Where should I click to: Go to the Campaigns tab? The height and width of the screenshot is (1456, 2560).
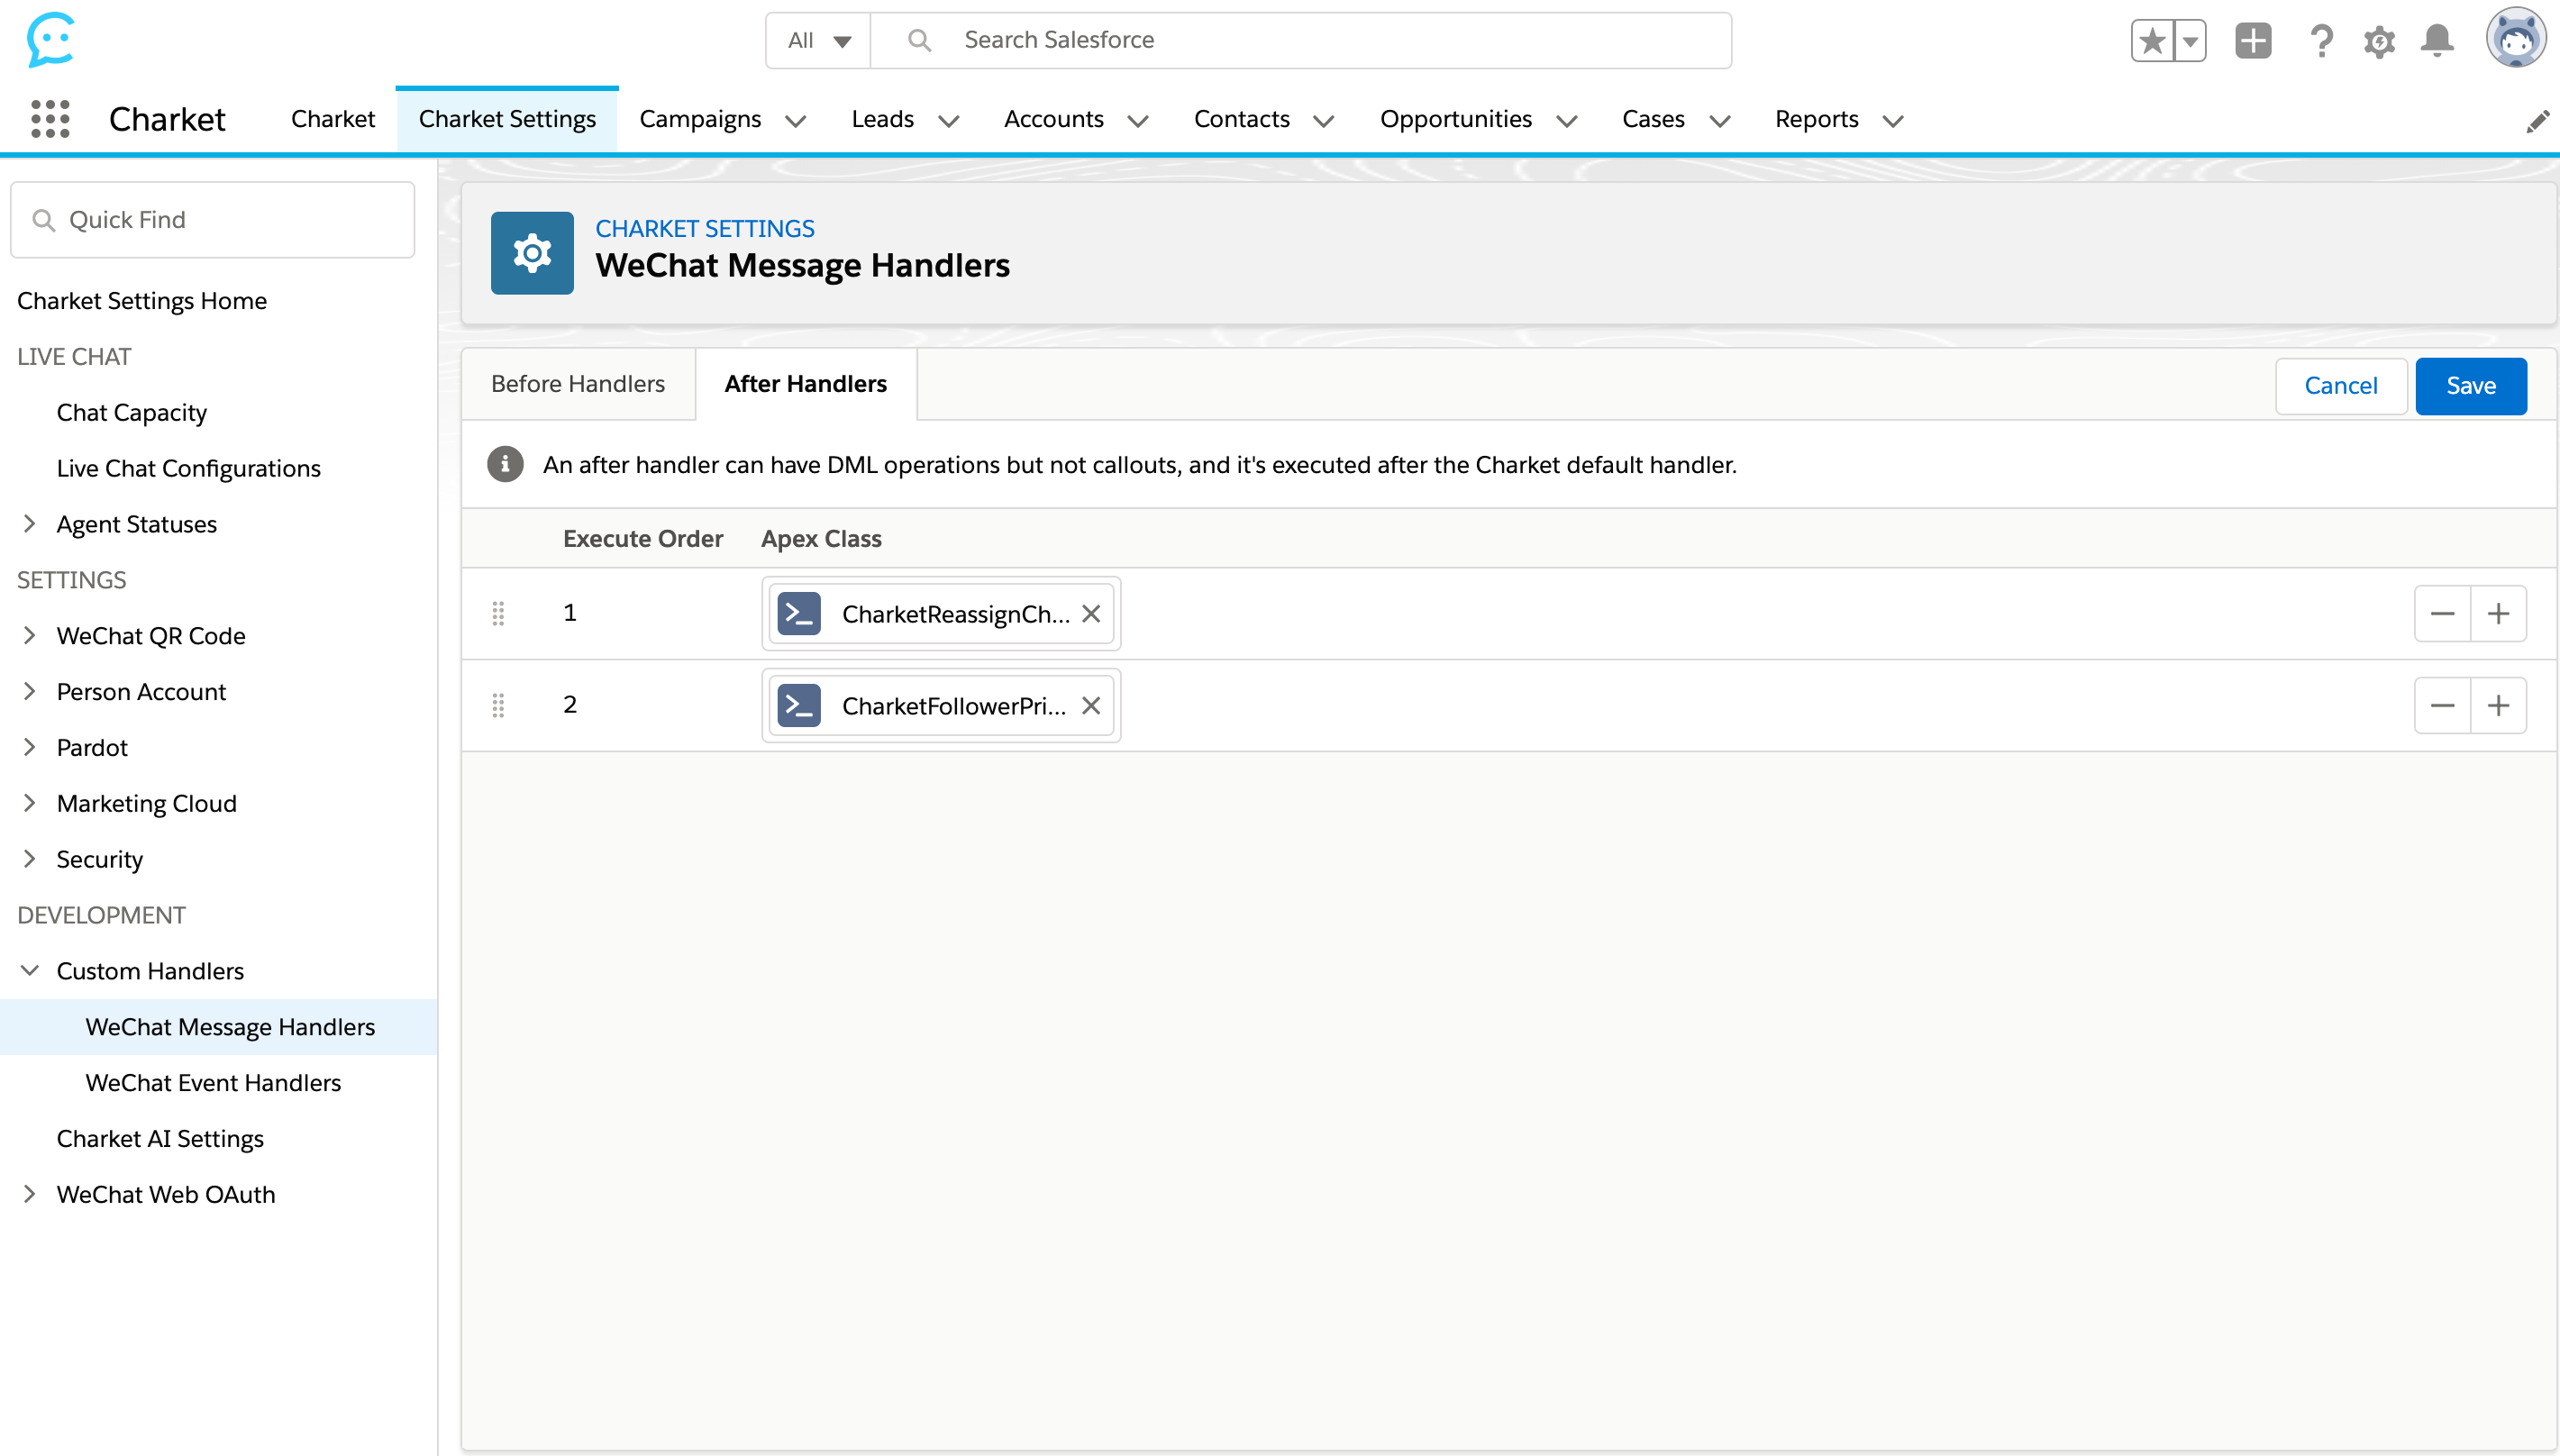point(700,119)
